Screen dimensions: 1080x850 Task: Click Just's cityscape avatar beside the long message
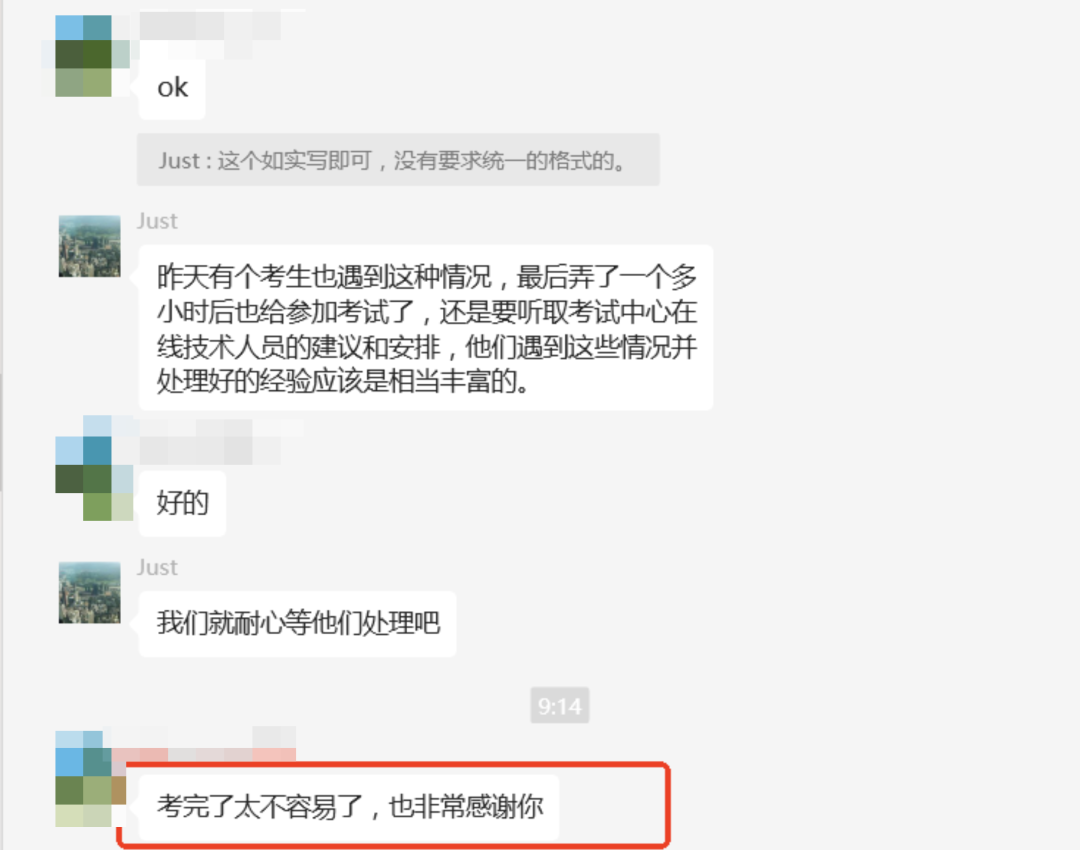[x=90, y=246]
